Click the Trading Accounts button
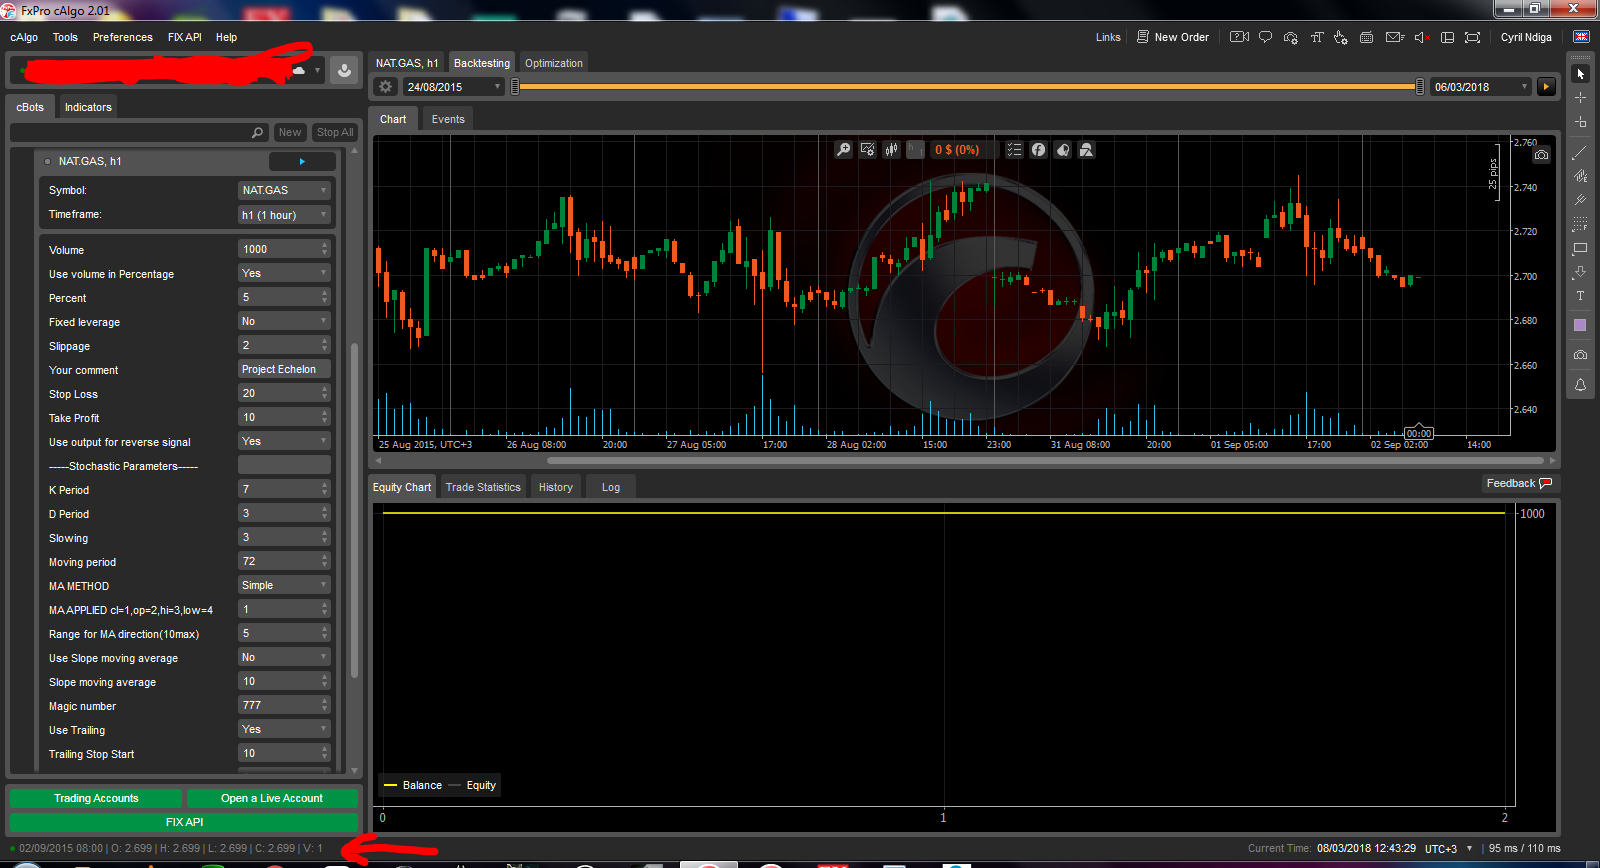 tap(96, 798)
